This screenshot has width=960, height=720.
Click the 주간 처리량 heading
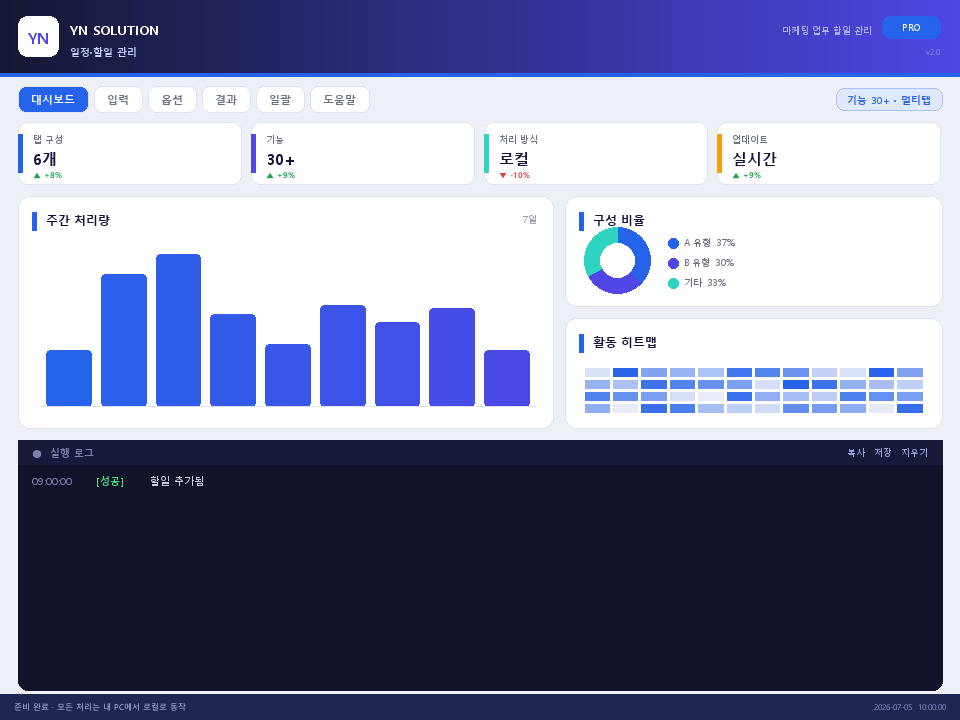pos(78,220)
